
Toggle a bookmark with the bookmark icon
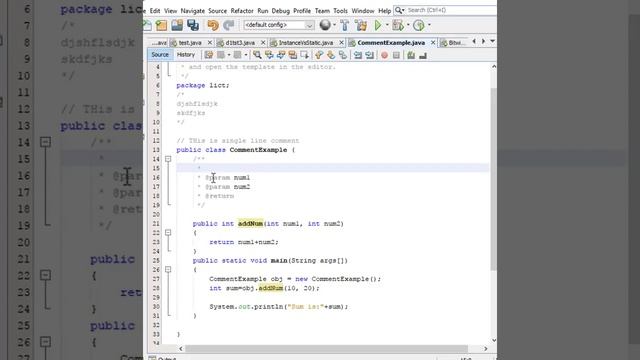tap(343, 55)
